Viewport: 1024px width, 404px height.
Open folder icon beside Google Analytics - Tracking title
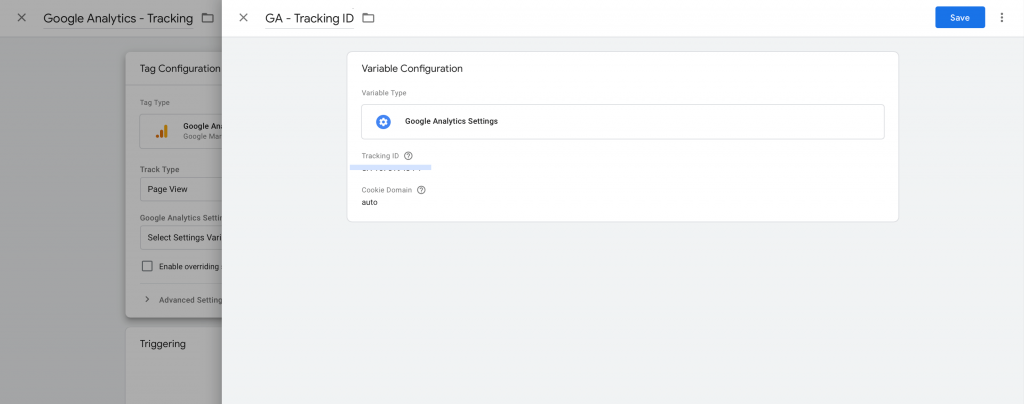click(208, 18)
